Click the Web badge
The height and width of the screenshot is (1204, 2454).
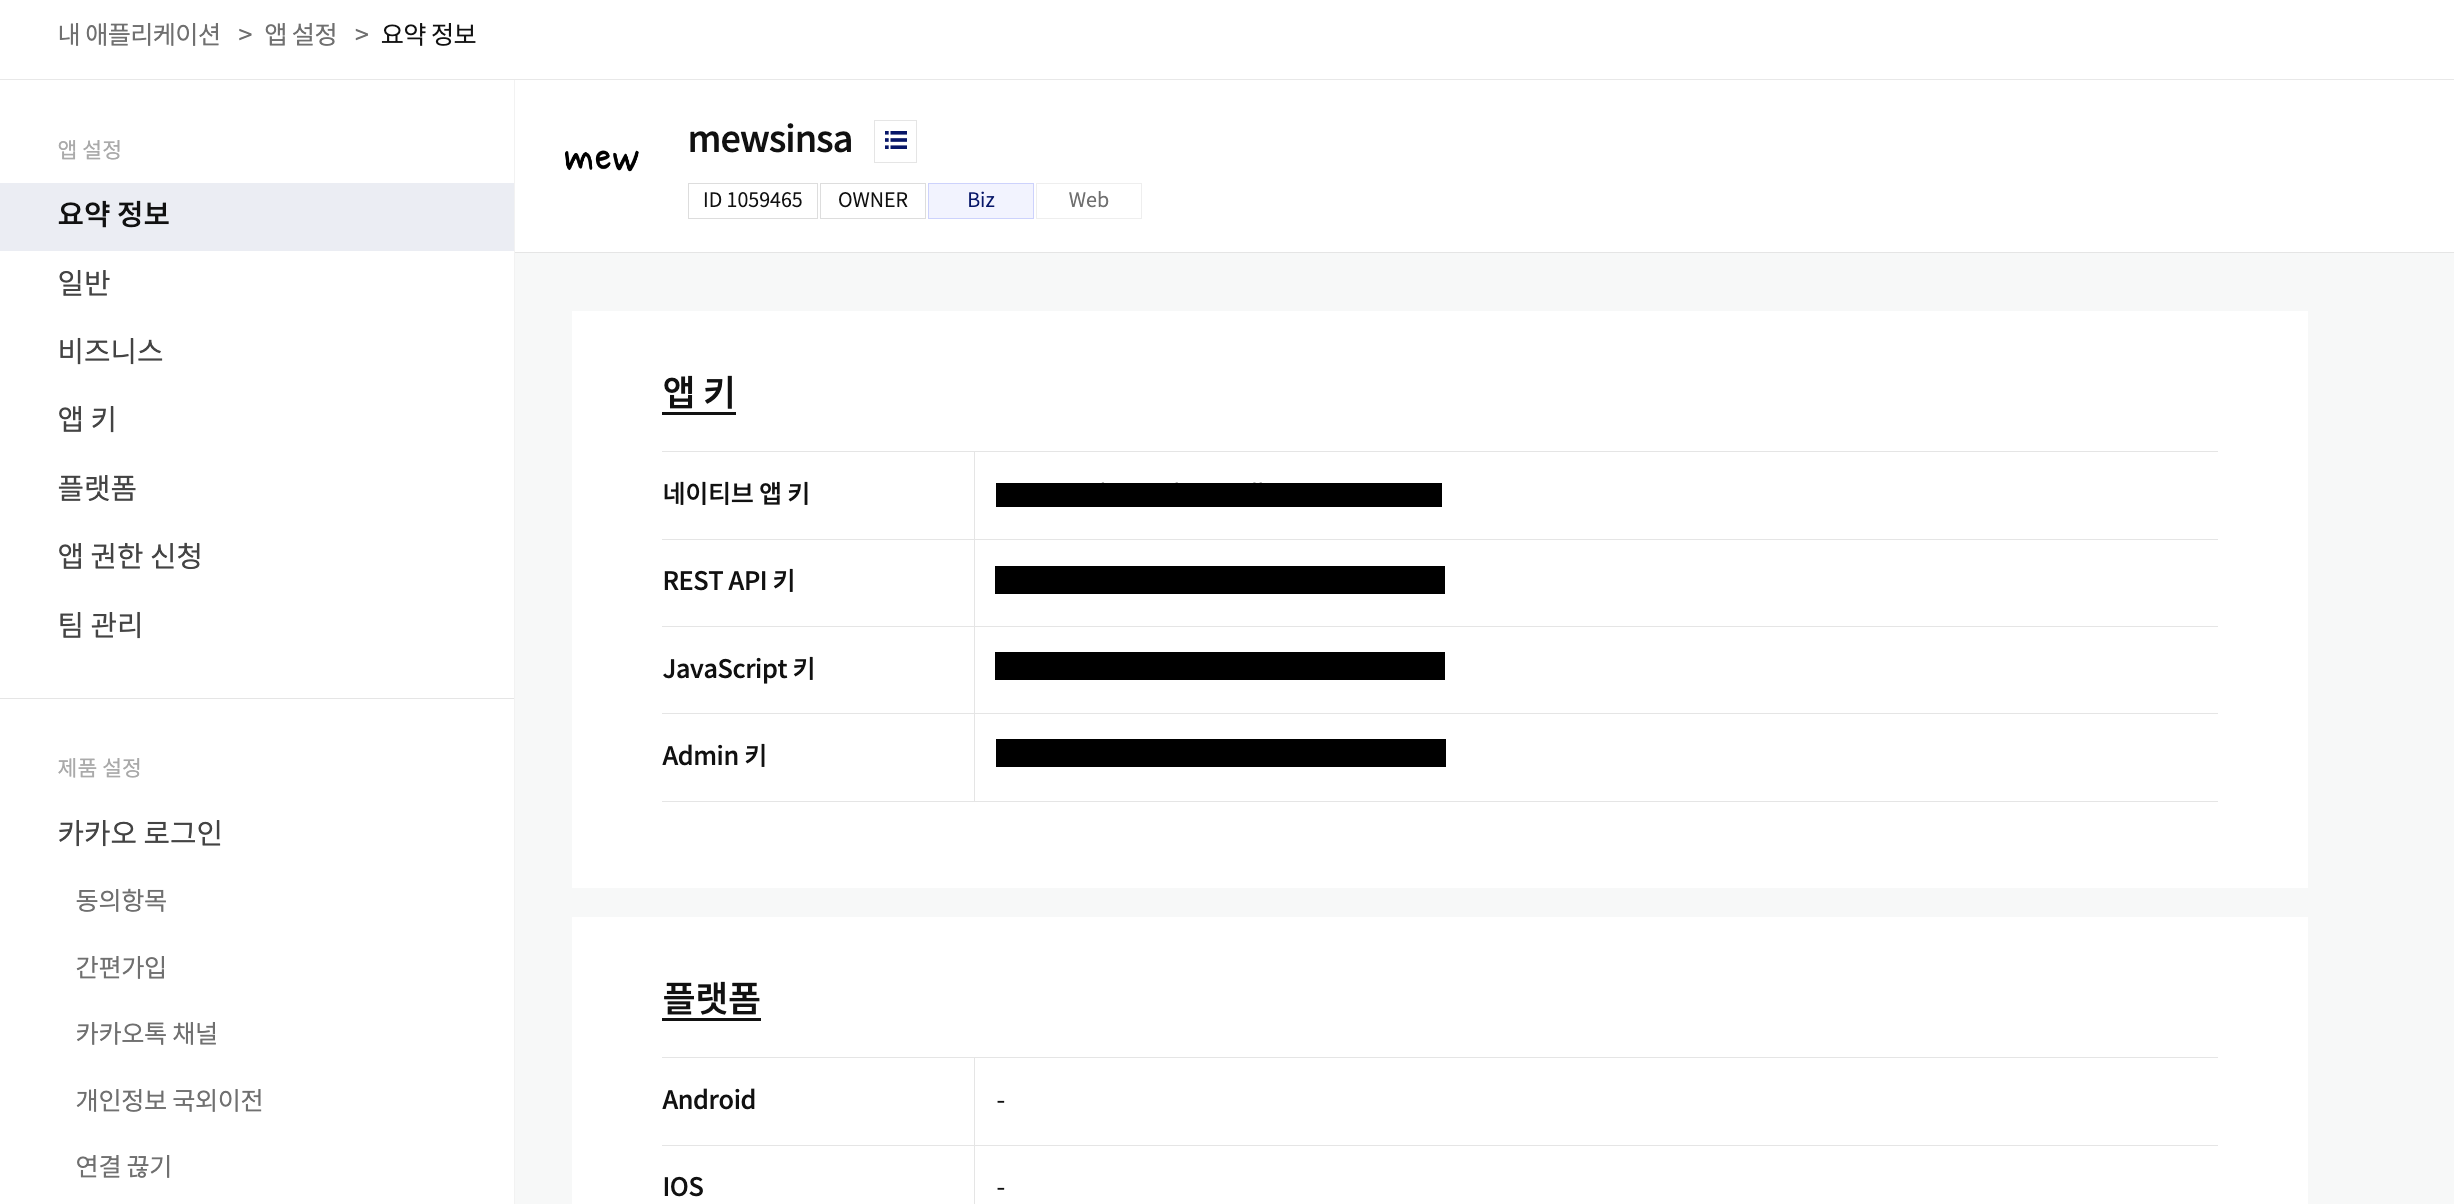tap(1088, 200)
